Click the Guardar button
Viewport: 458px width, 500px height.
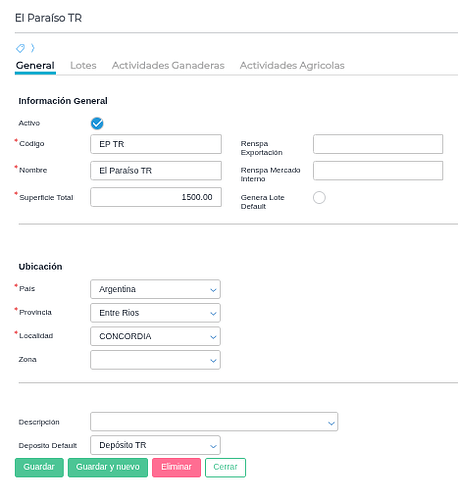click(x=39, y=467)
